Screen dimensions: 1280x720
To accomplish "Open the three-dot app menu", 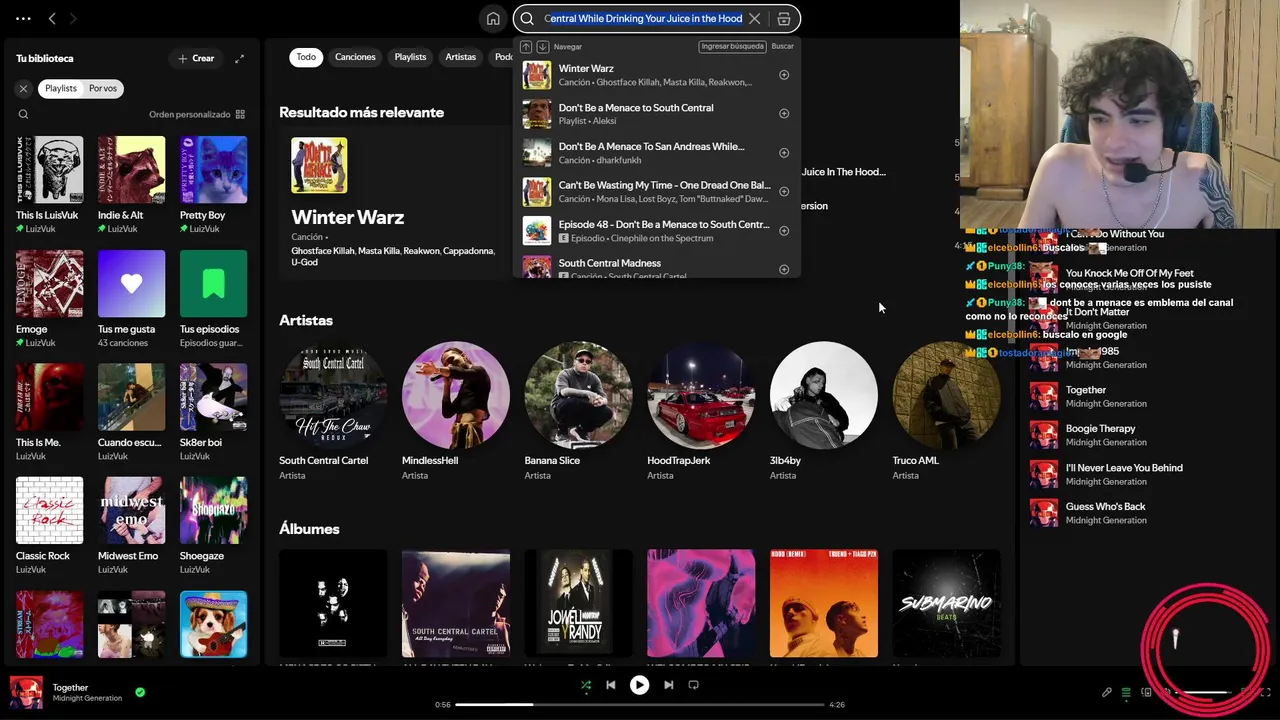I will pyautogui.click(x=23, y=18).
